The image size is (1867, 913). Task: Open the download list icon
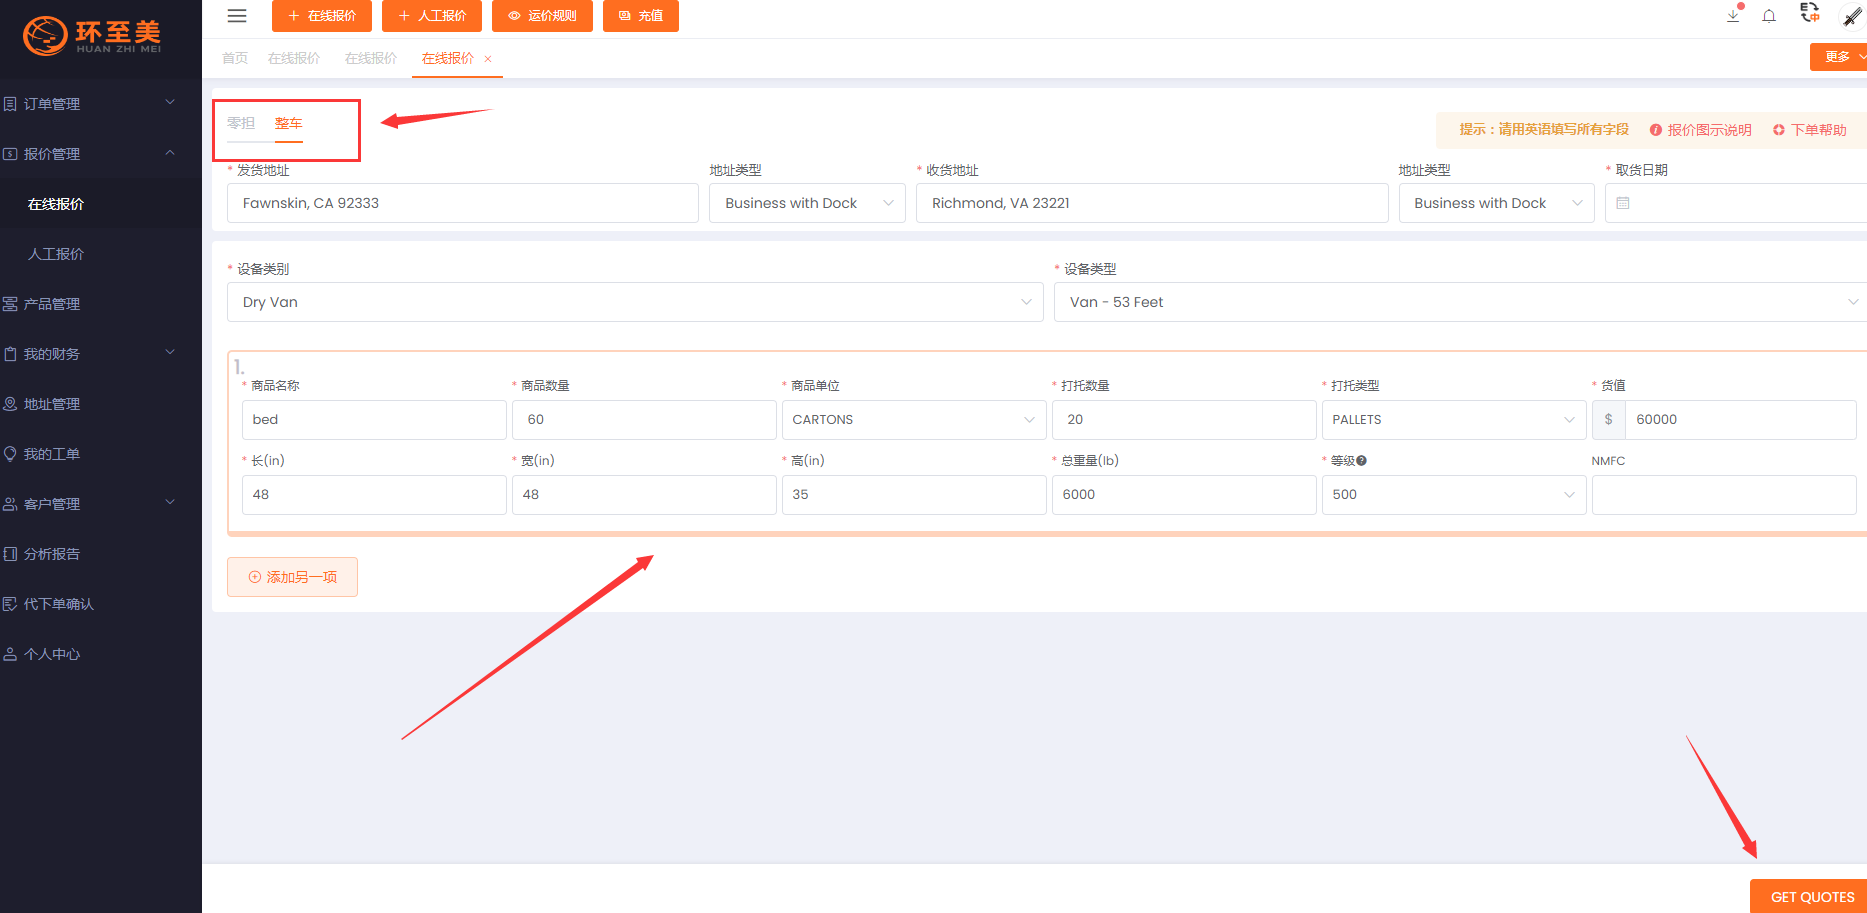coord(1733,16)
